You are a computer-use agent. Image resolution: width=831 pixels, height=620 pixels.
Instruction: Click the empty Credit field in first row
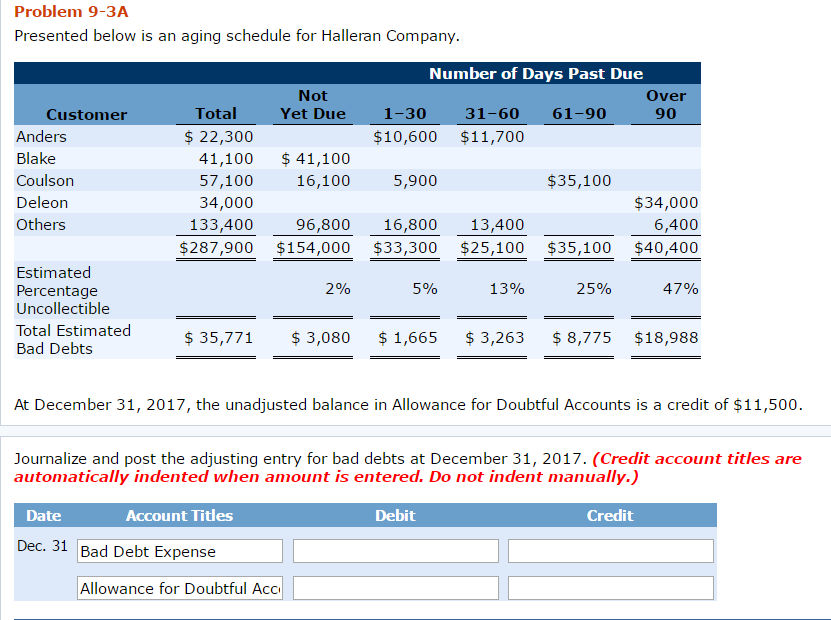coord(610,551)
